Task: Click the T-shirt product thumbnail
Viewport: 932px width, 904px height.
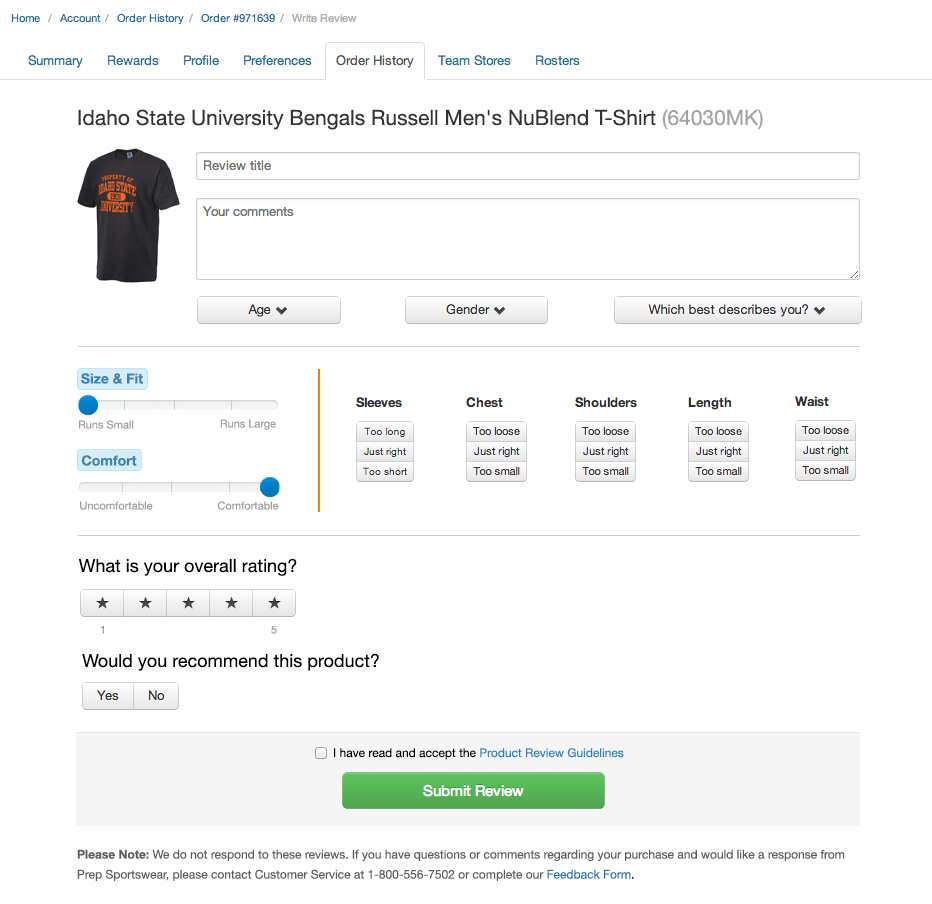Action: 128,215
